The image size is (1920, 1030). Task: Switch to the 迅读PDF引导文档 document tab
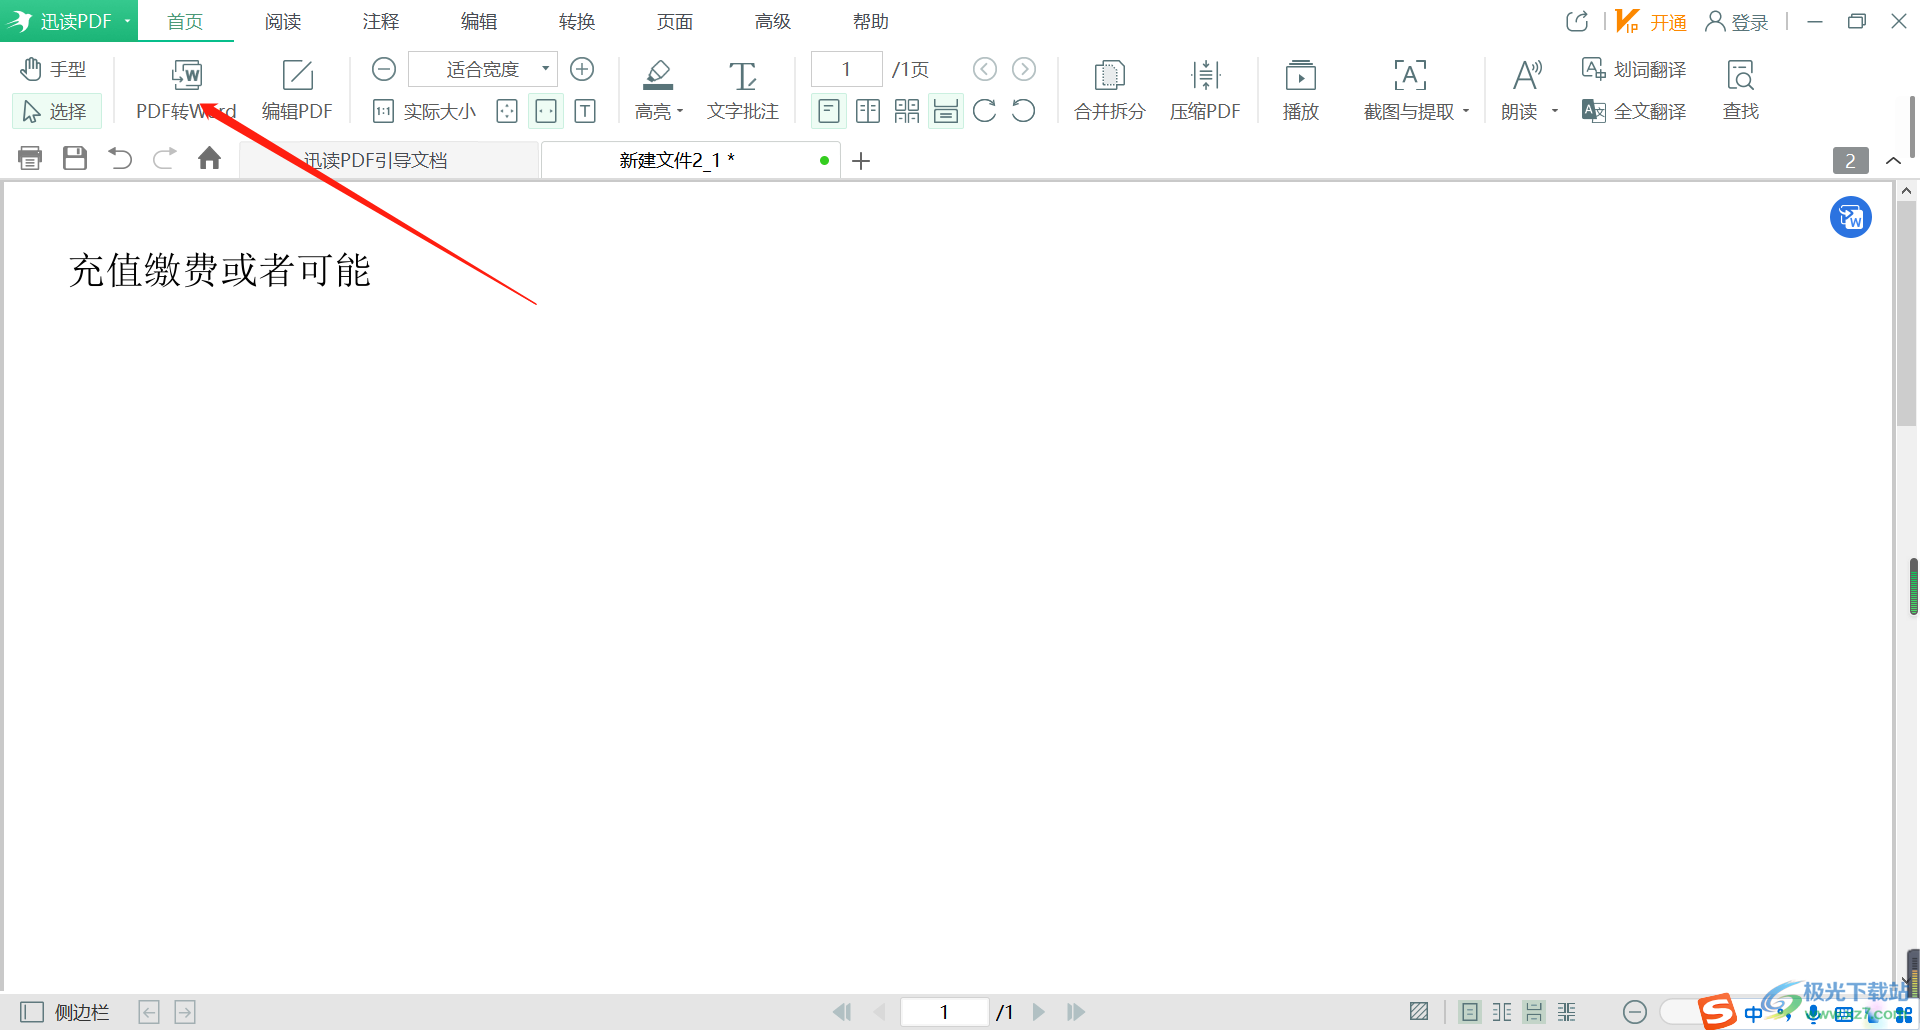coord(389,160)
